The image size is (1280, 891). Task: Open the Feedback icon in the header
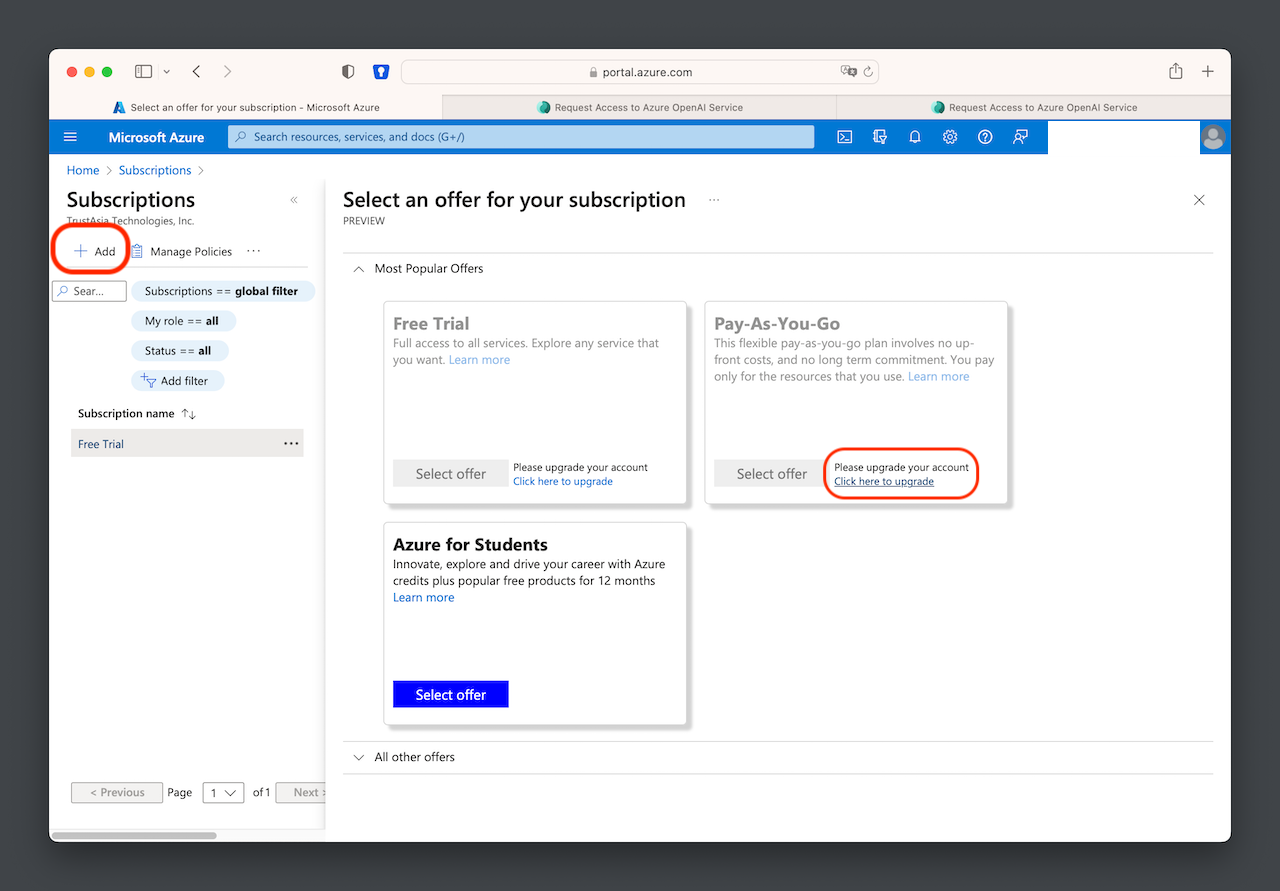point(1020,137)
